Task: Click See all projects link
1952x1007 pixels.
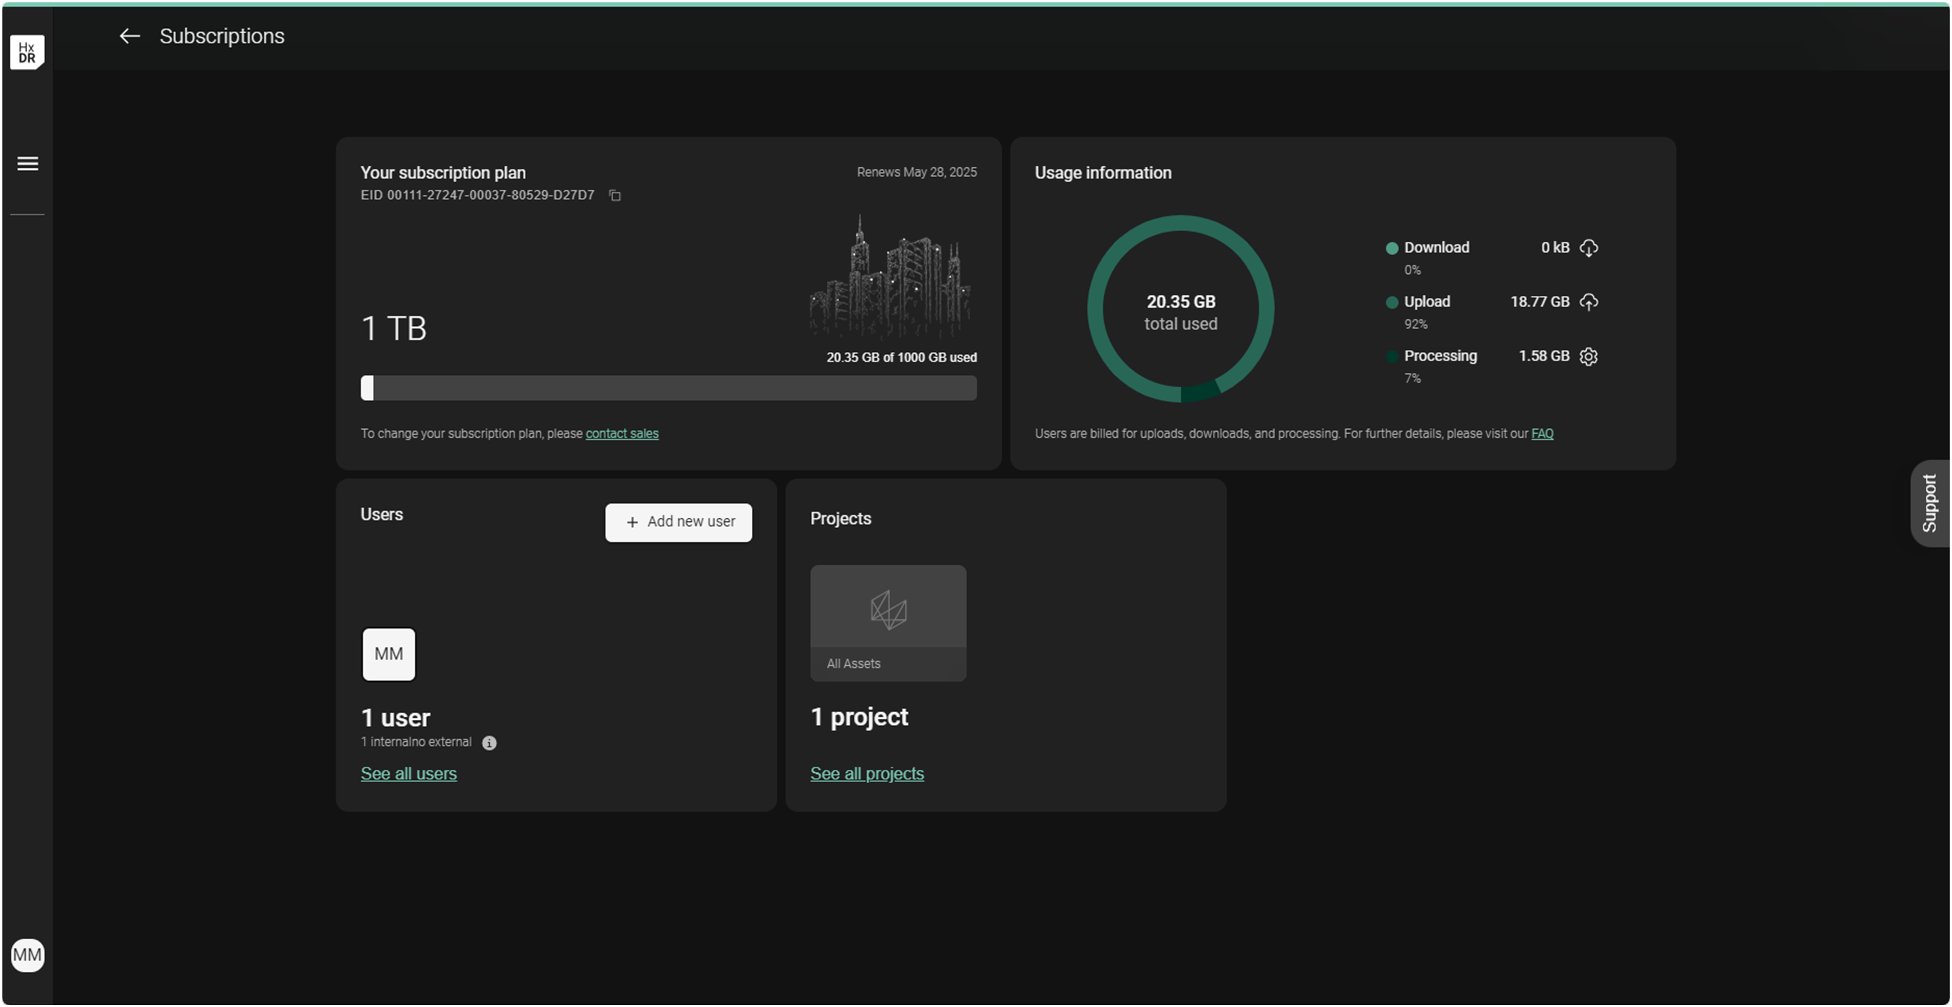Action: coord(866,774)
